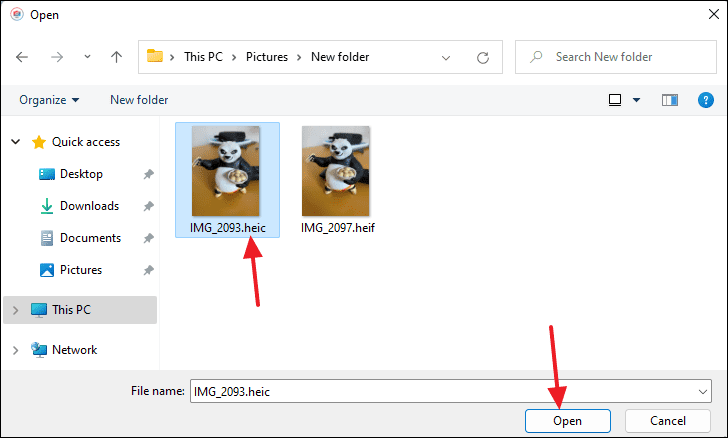Open the blue Help icon
Image resolution: width=728 pixels, height=438 pixels.
705,100
